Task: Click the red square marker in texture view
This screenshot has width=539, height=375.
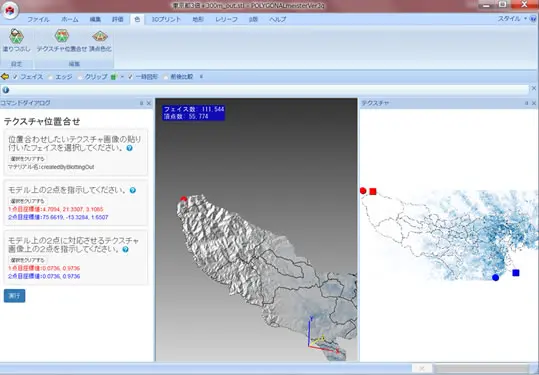Action: [x=373, y=191]
